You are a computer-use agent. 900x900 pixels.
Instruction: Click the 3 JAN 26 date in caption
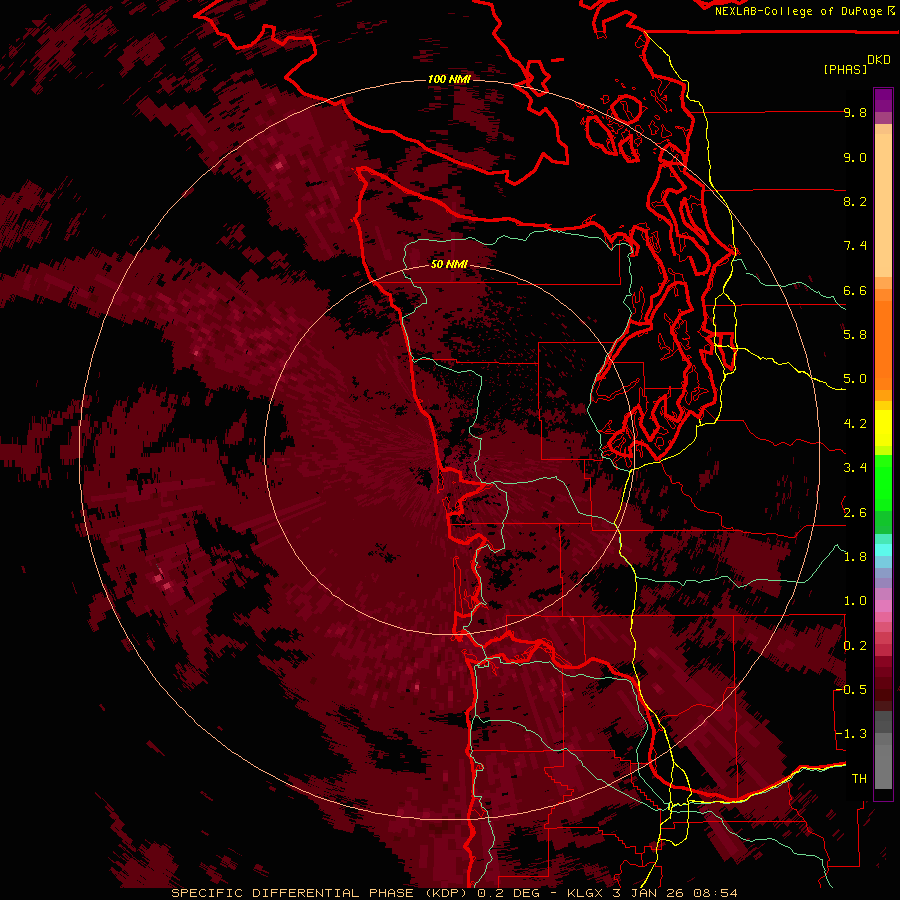(649, 893)
